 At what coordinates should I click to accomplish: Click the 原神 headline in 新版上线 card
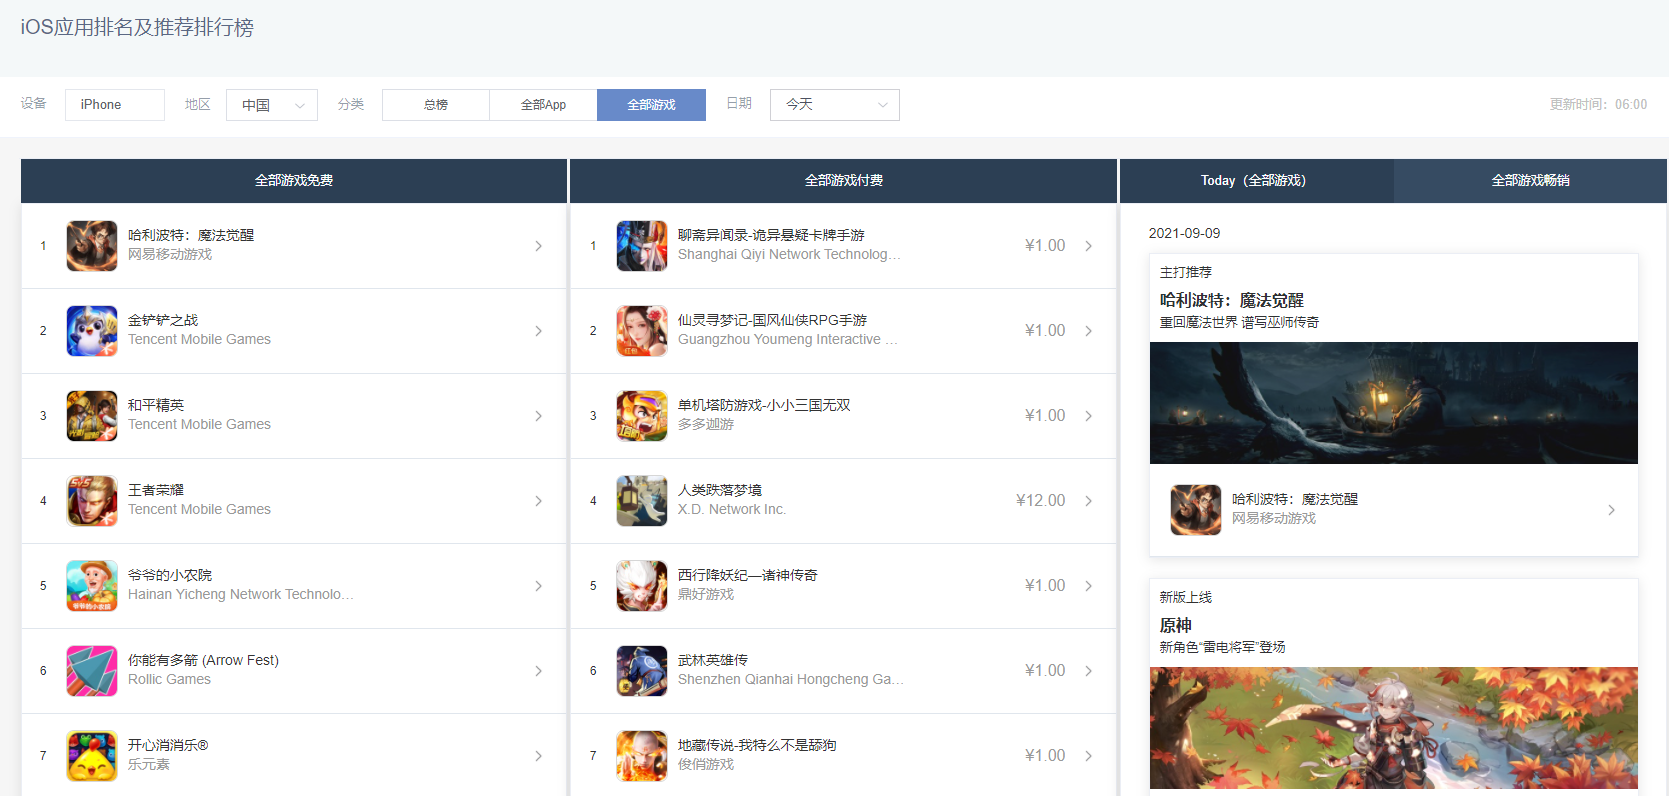tap(1176, 625)
